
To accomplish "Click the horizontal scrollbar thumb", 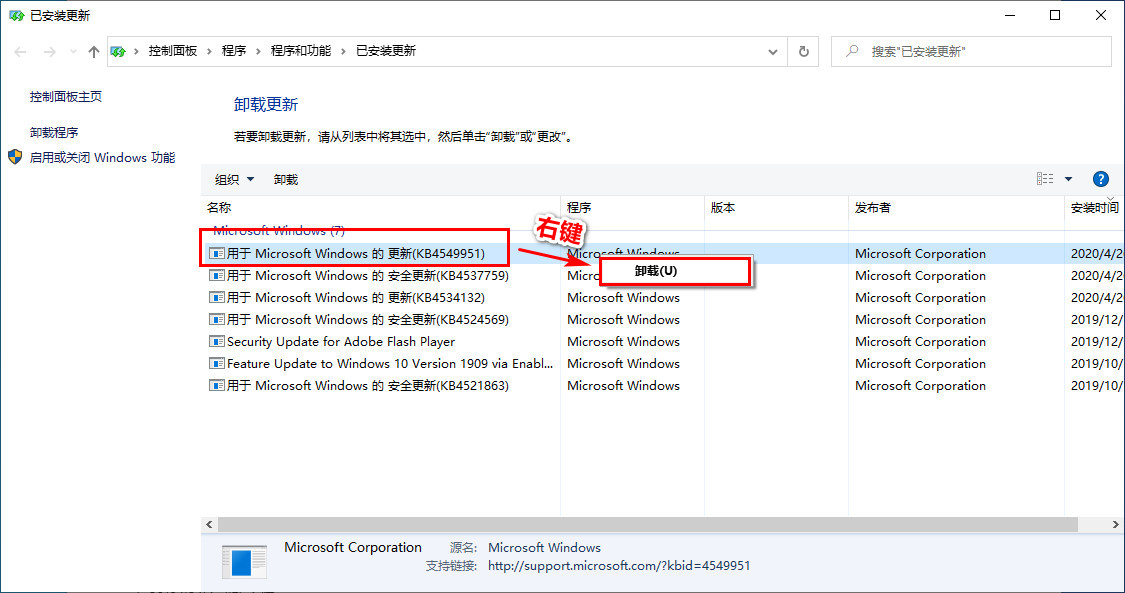I will (647, 525).
